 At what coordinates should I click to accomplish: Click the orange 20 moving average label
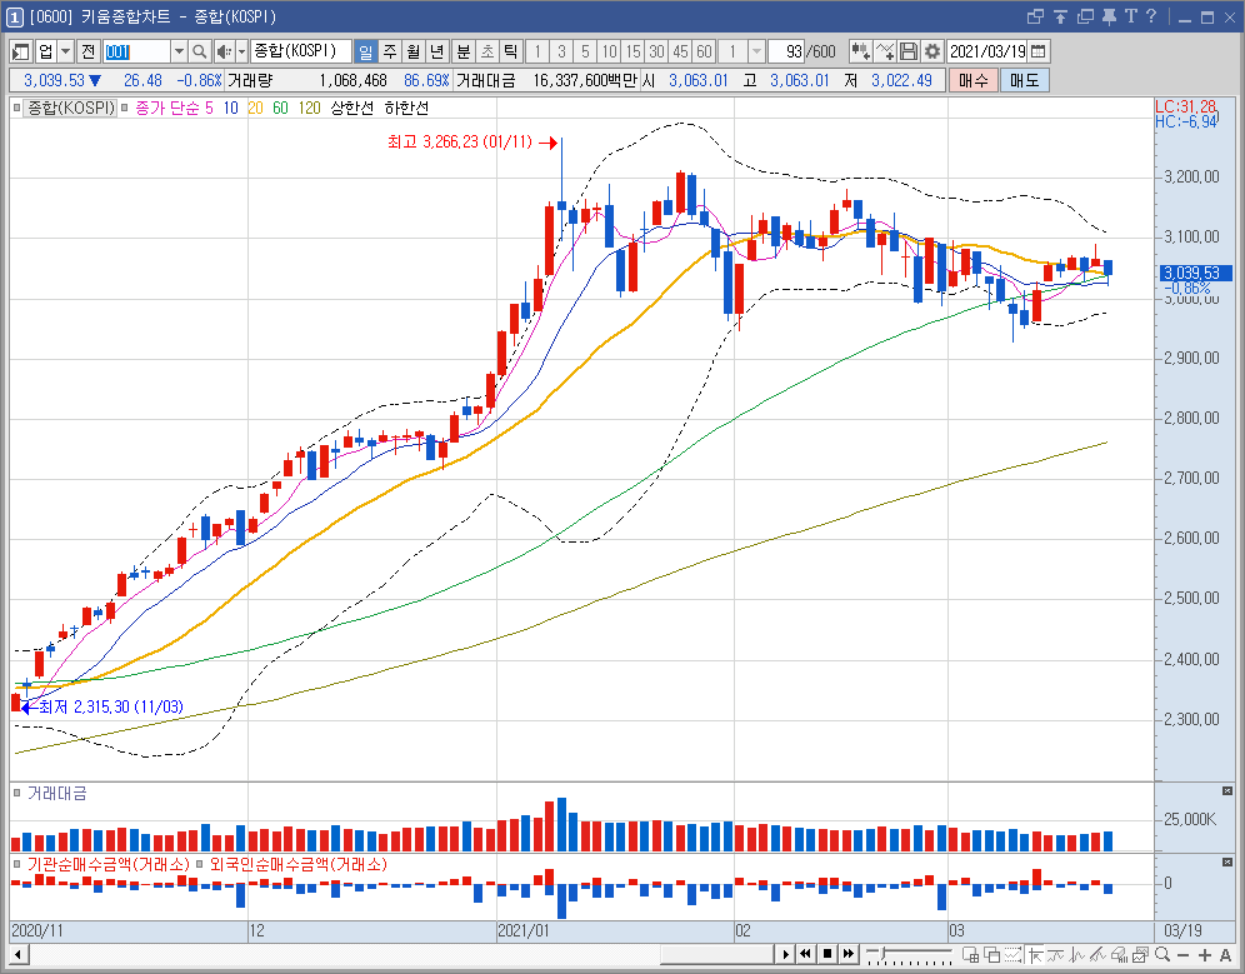tap(255, 107)
